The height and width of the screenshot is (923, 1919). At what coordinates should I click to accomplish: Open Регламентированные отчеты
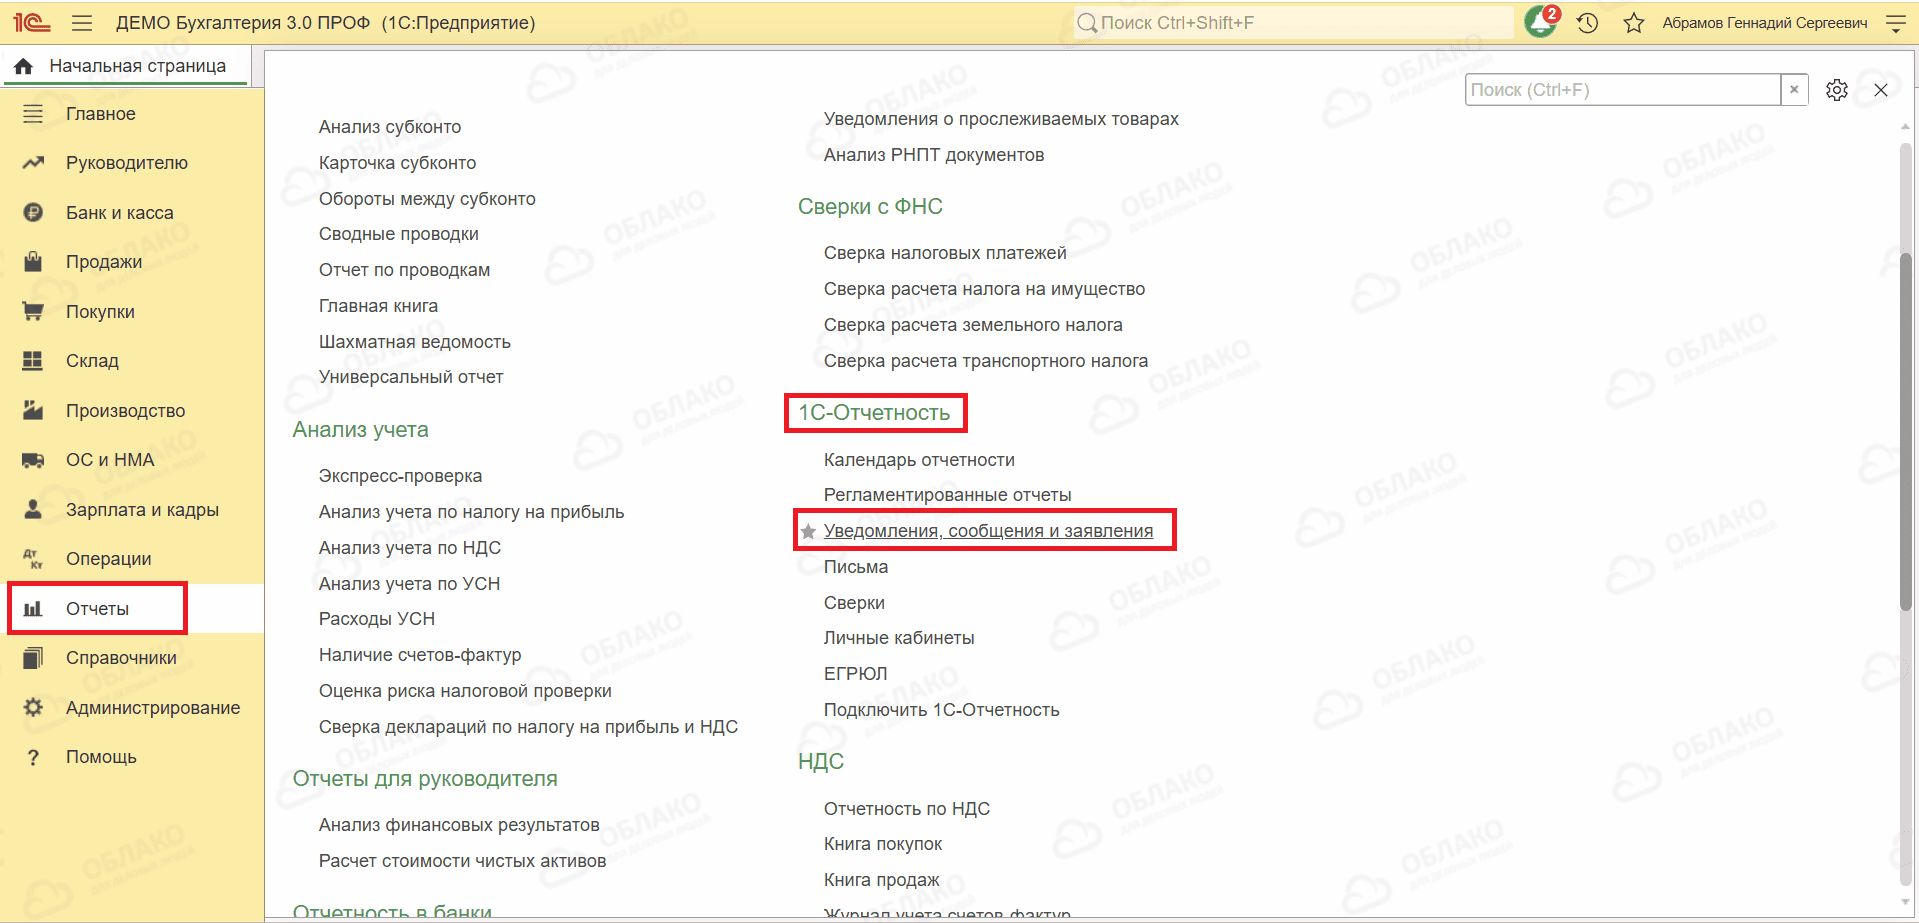click(x=947, y=495)
